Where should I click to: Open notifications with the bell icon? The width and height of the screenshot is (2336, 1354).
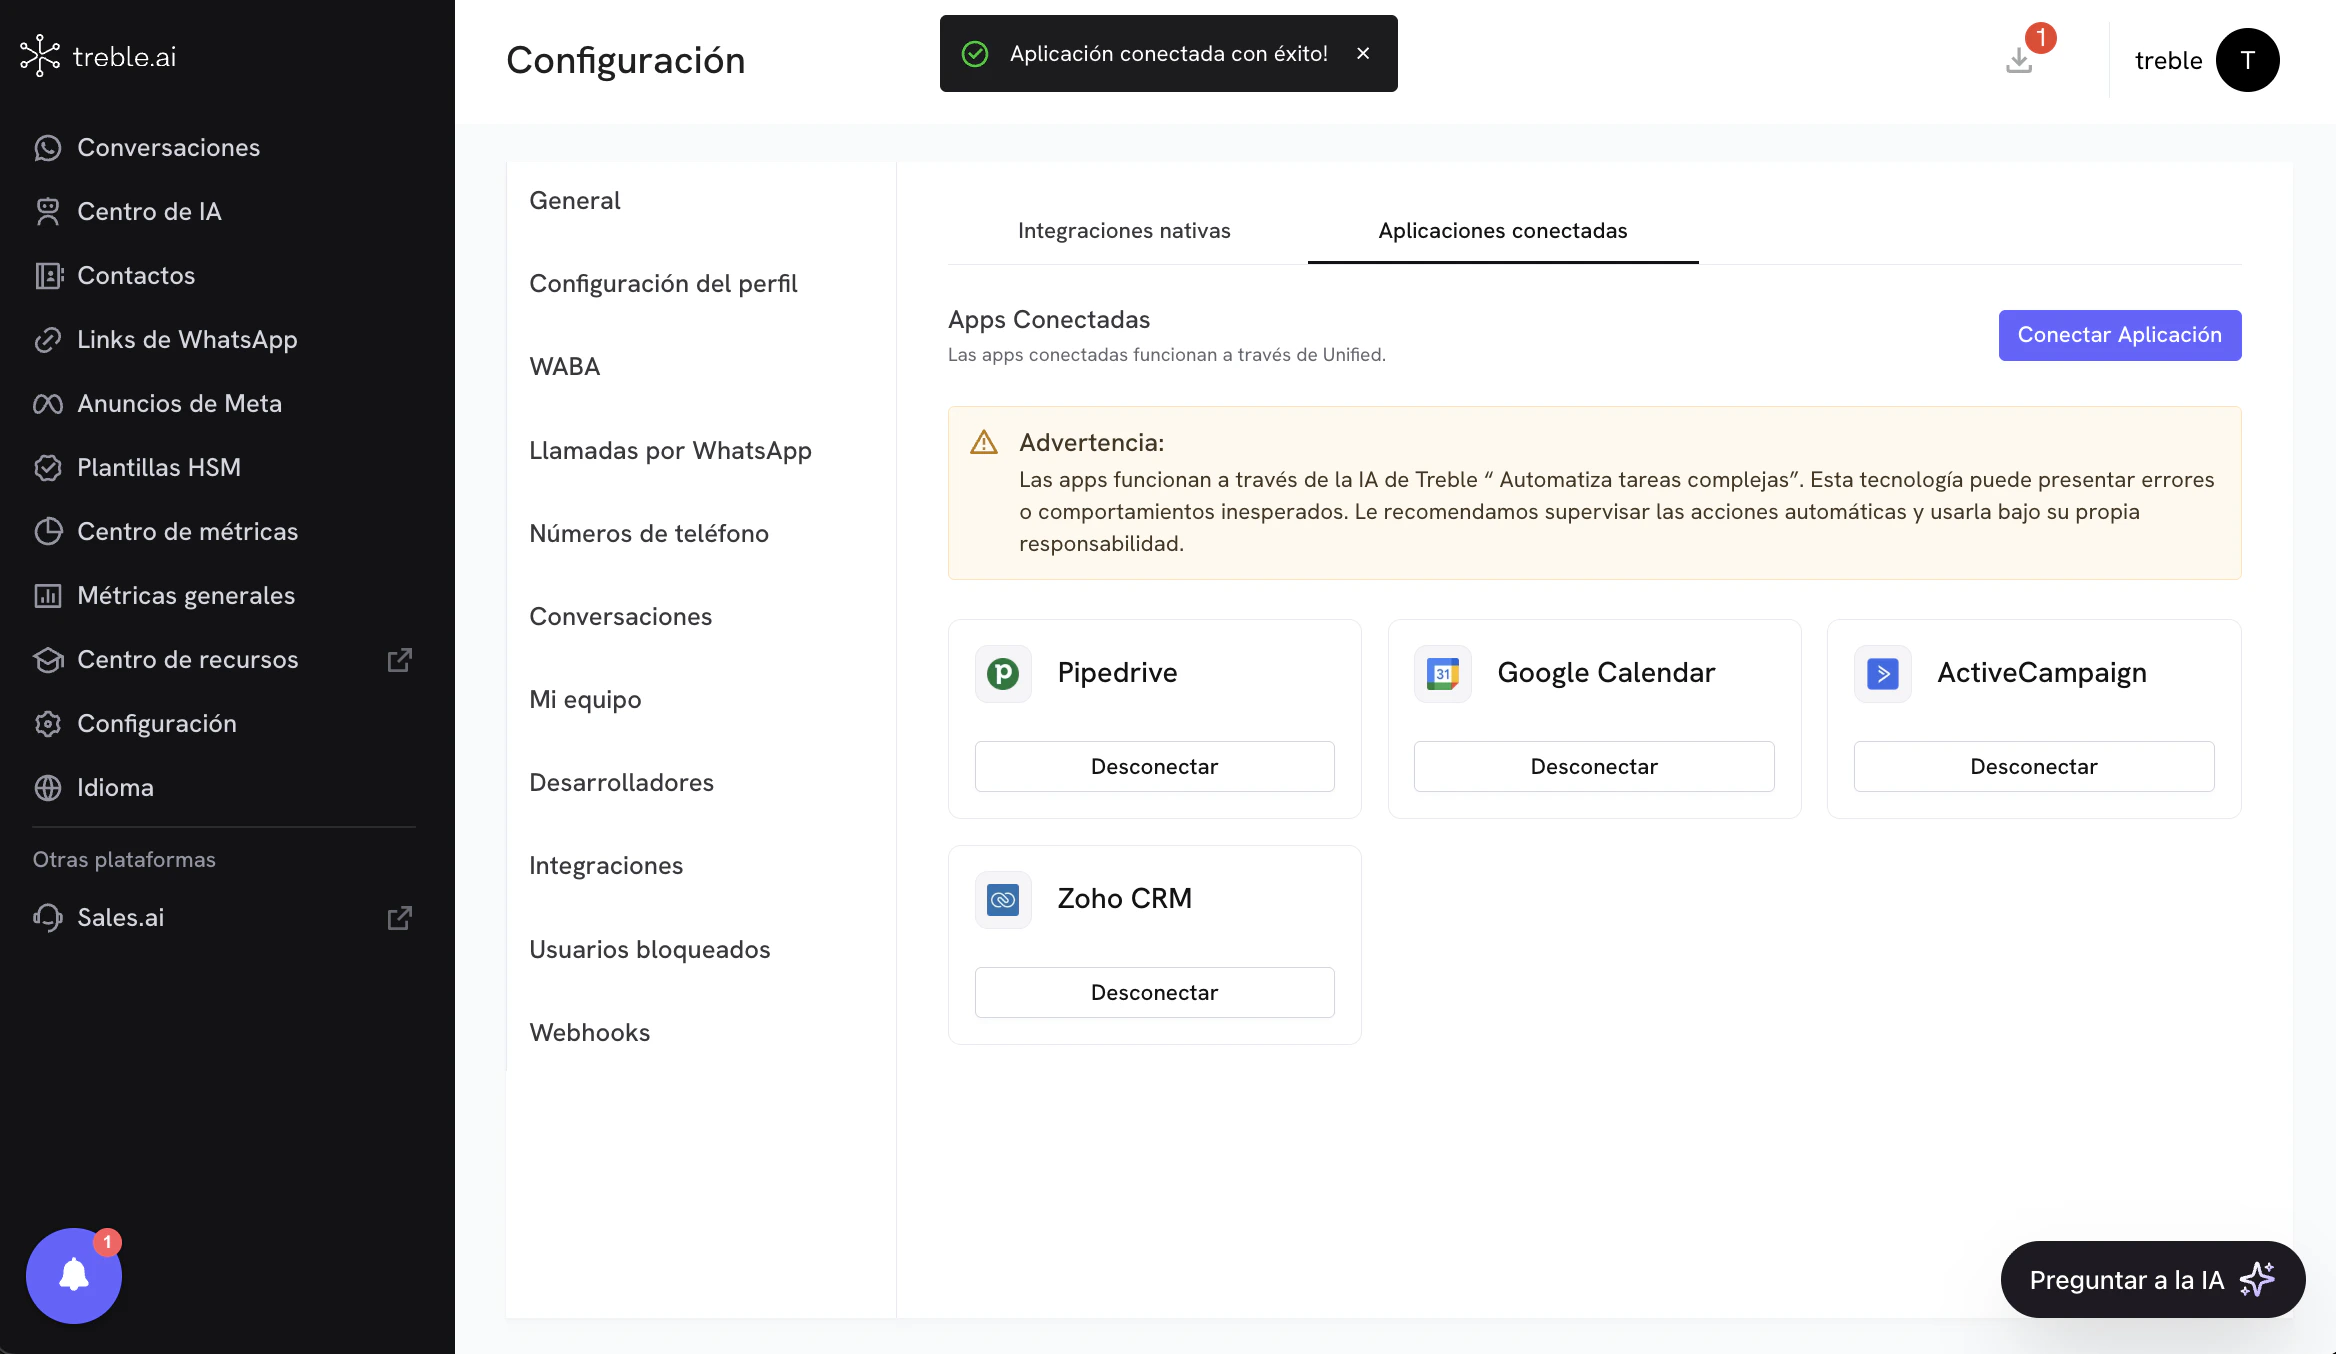73,1275
